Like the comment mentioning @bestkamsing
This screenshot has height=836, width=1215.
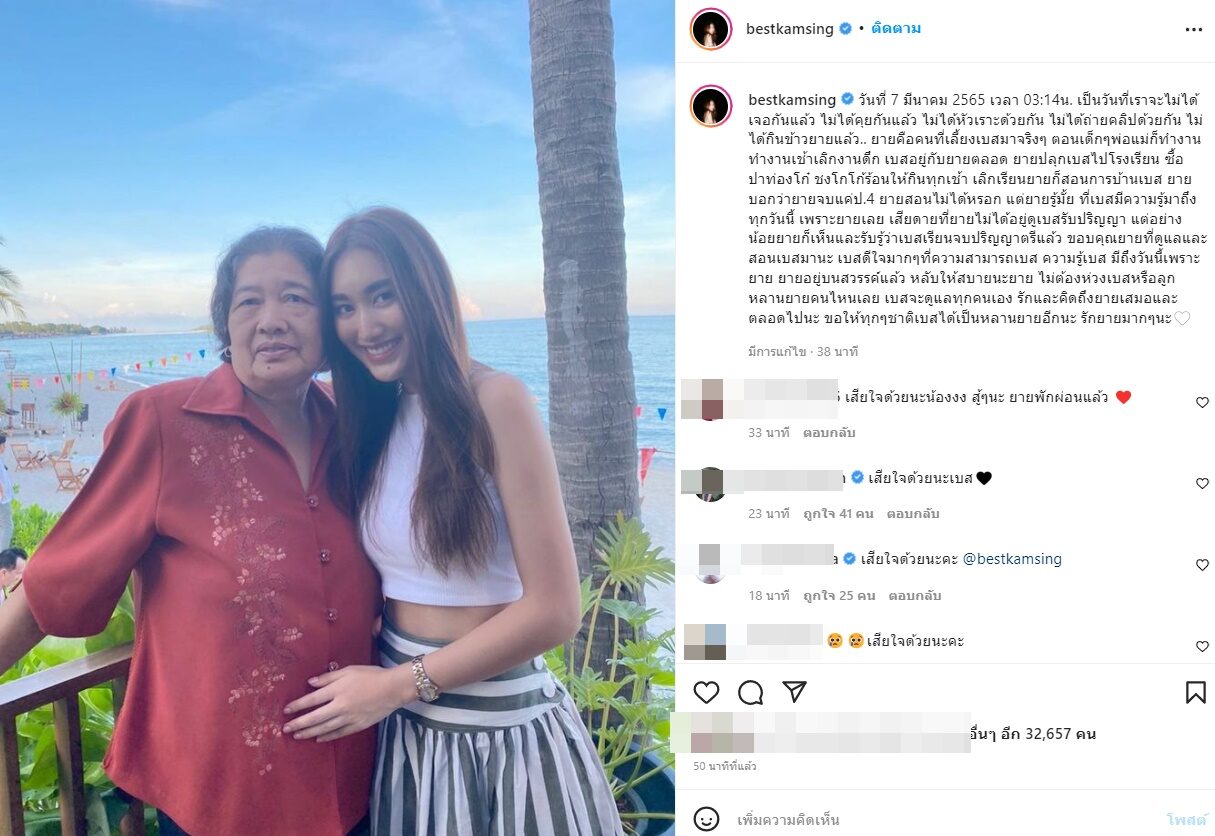[x=1202, y=565]
